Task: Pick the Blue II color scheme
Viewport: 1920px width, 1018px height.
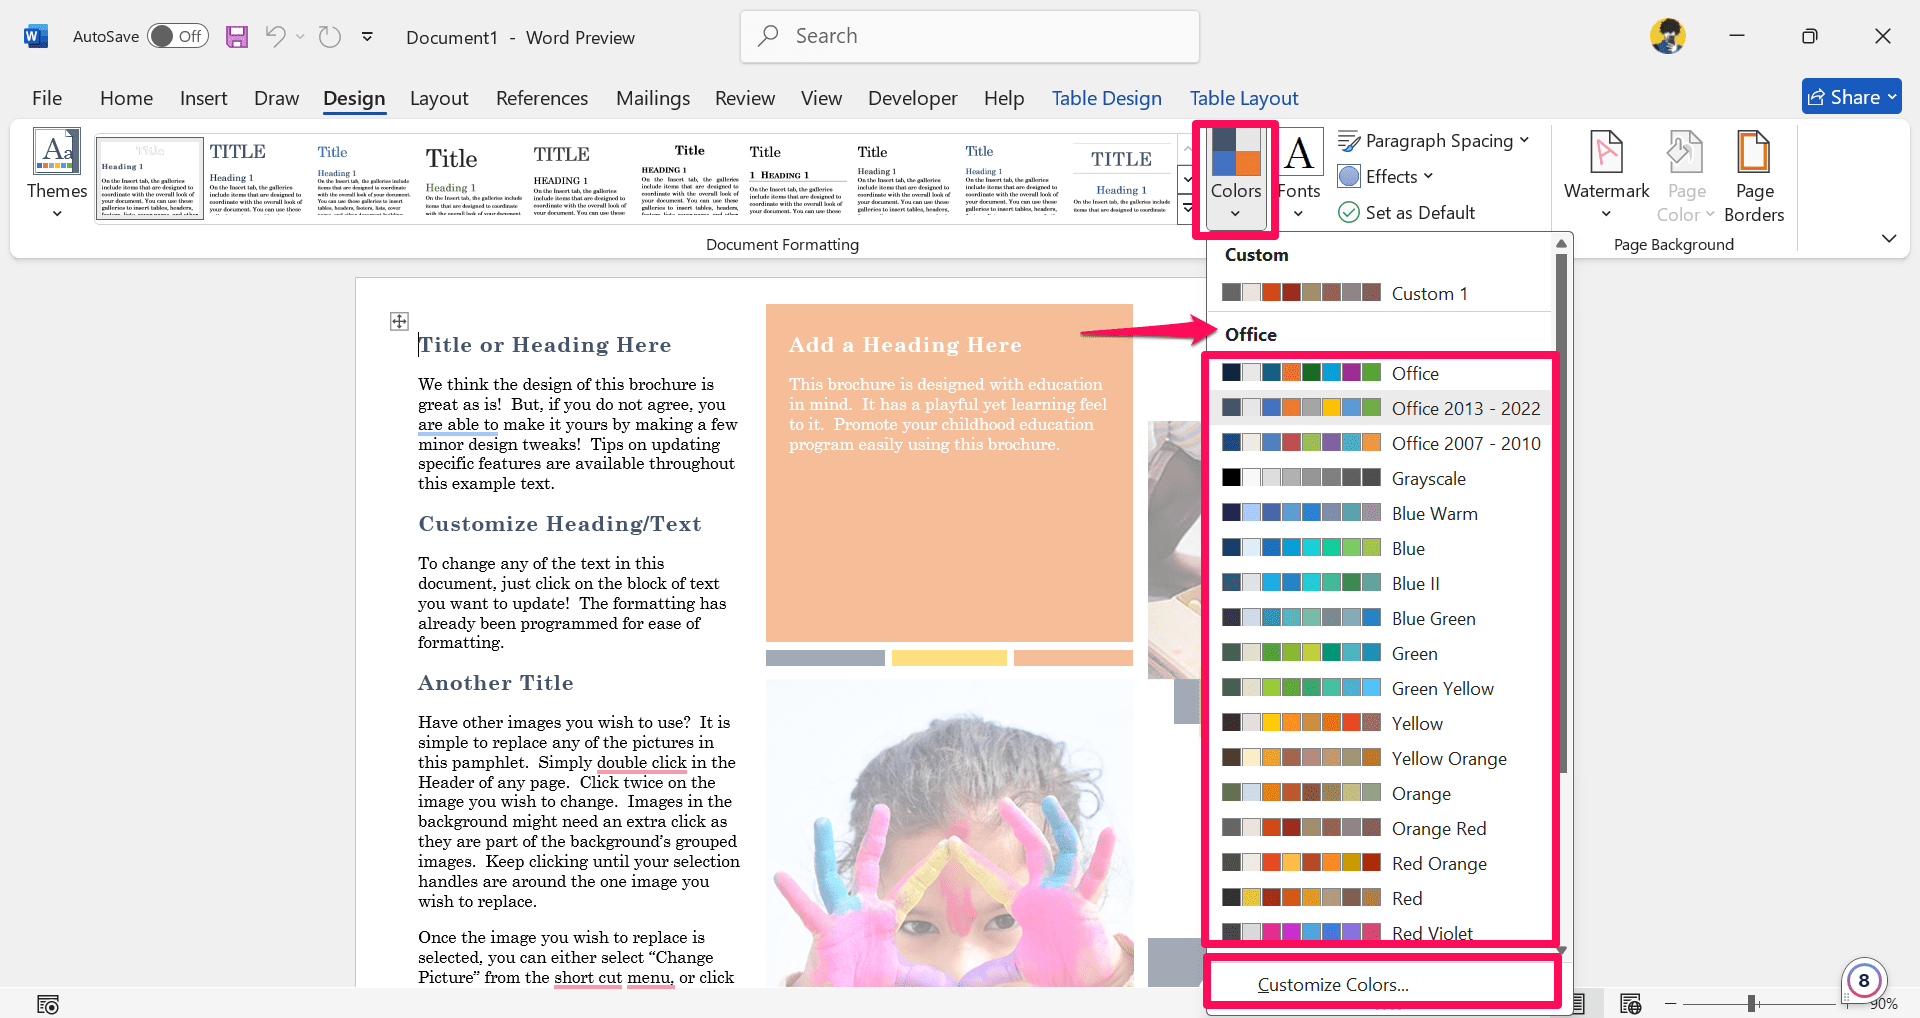Action: (1380, 583)
